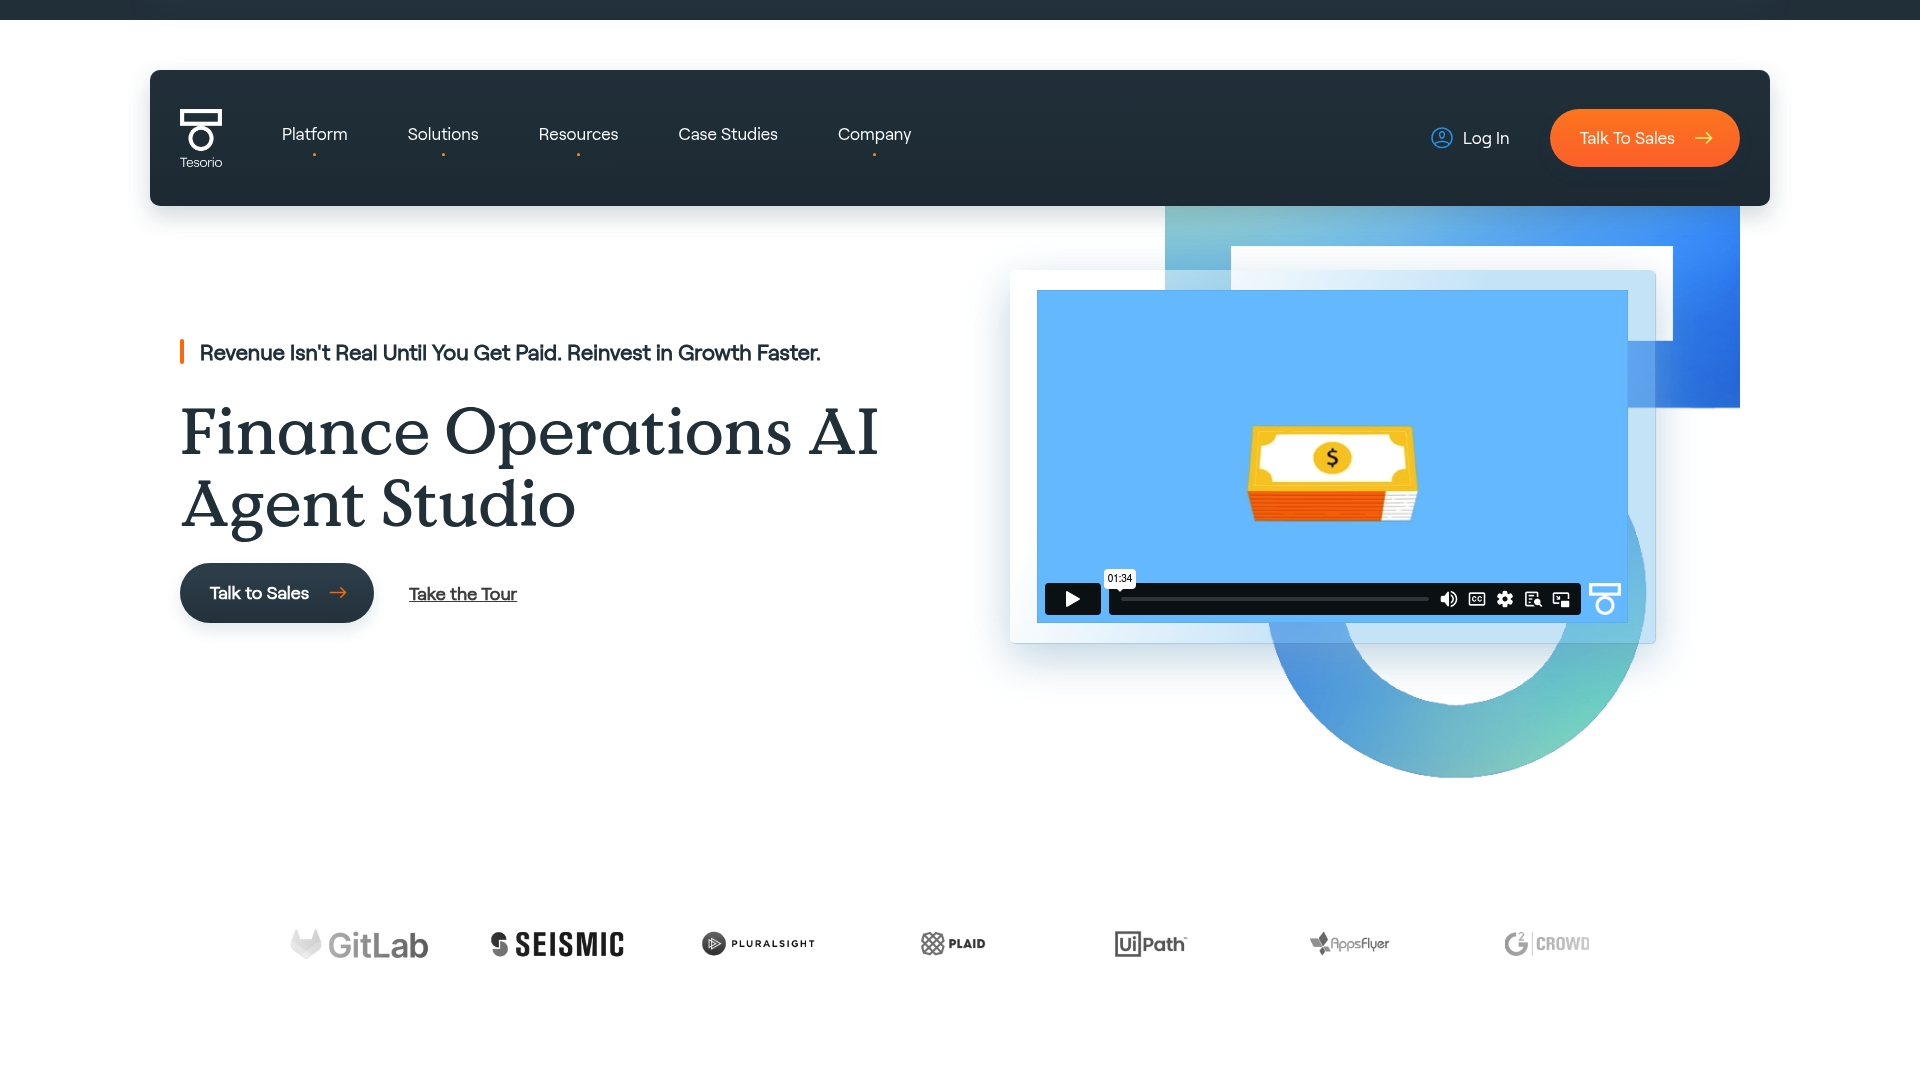
Task: Open video settings gear
Action: [1505, 599]
